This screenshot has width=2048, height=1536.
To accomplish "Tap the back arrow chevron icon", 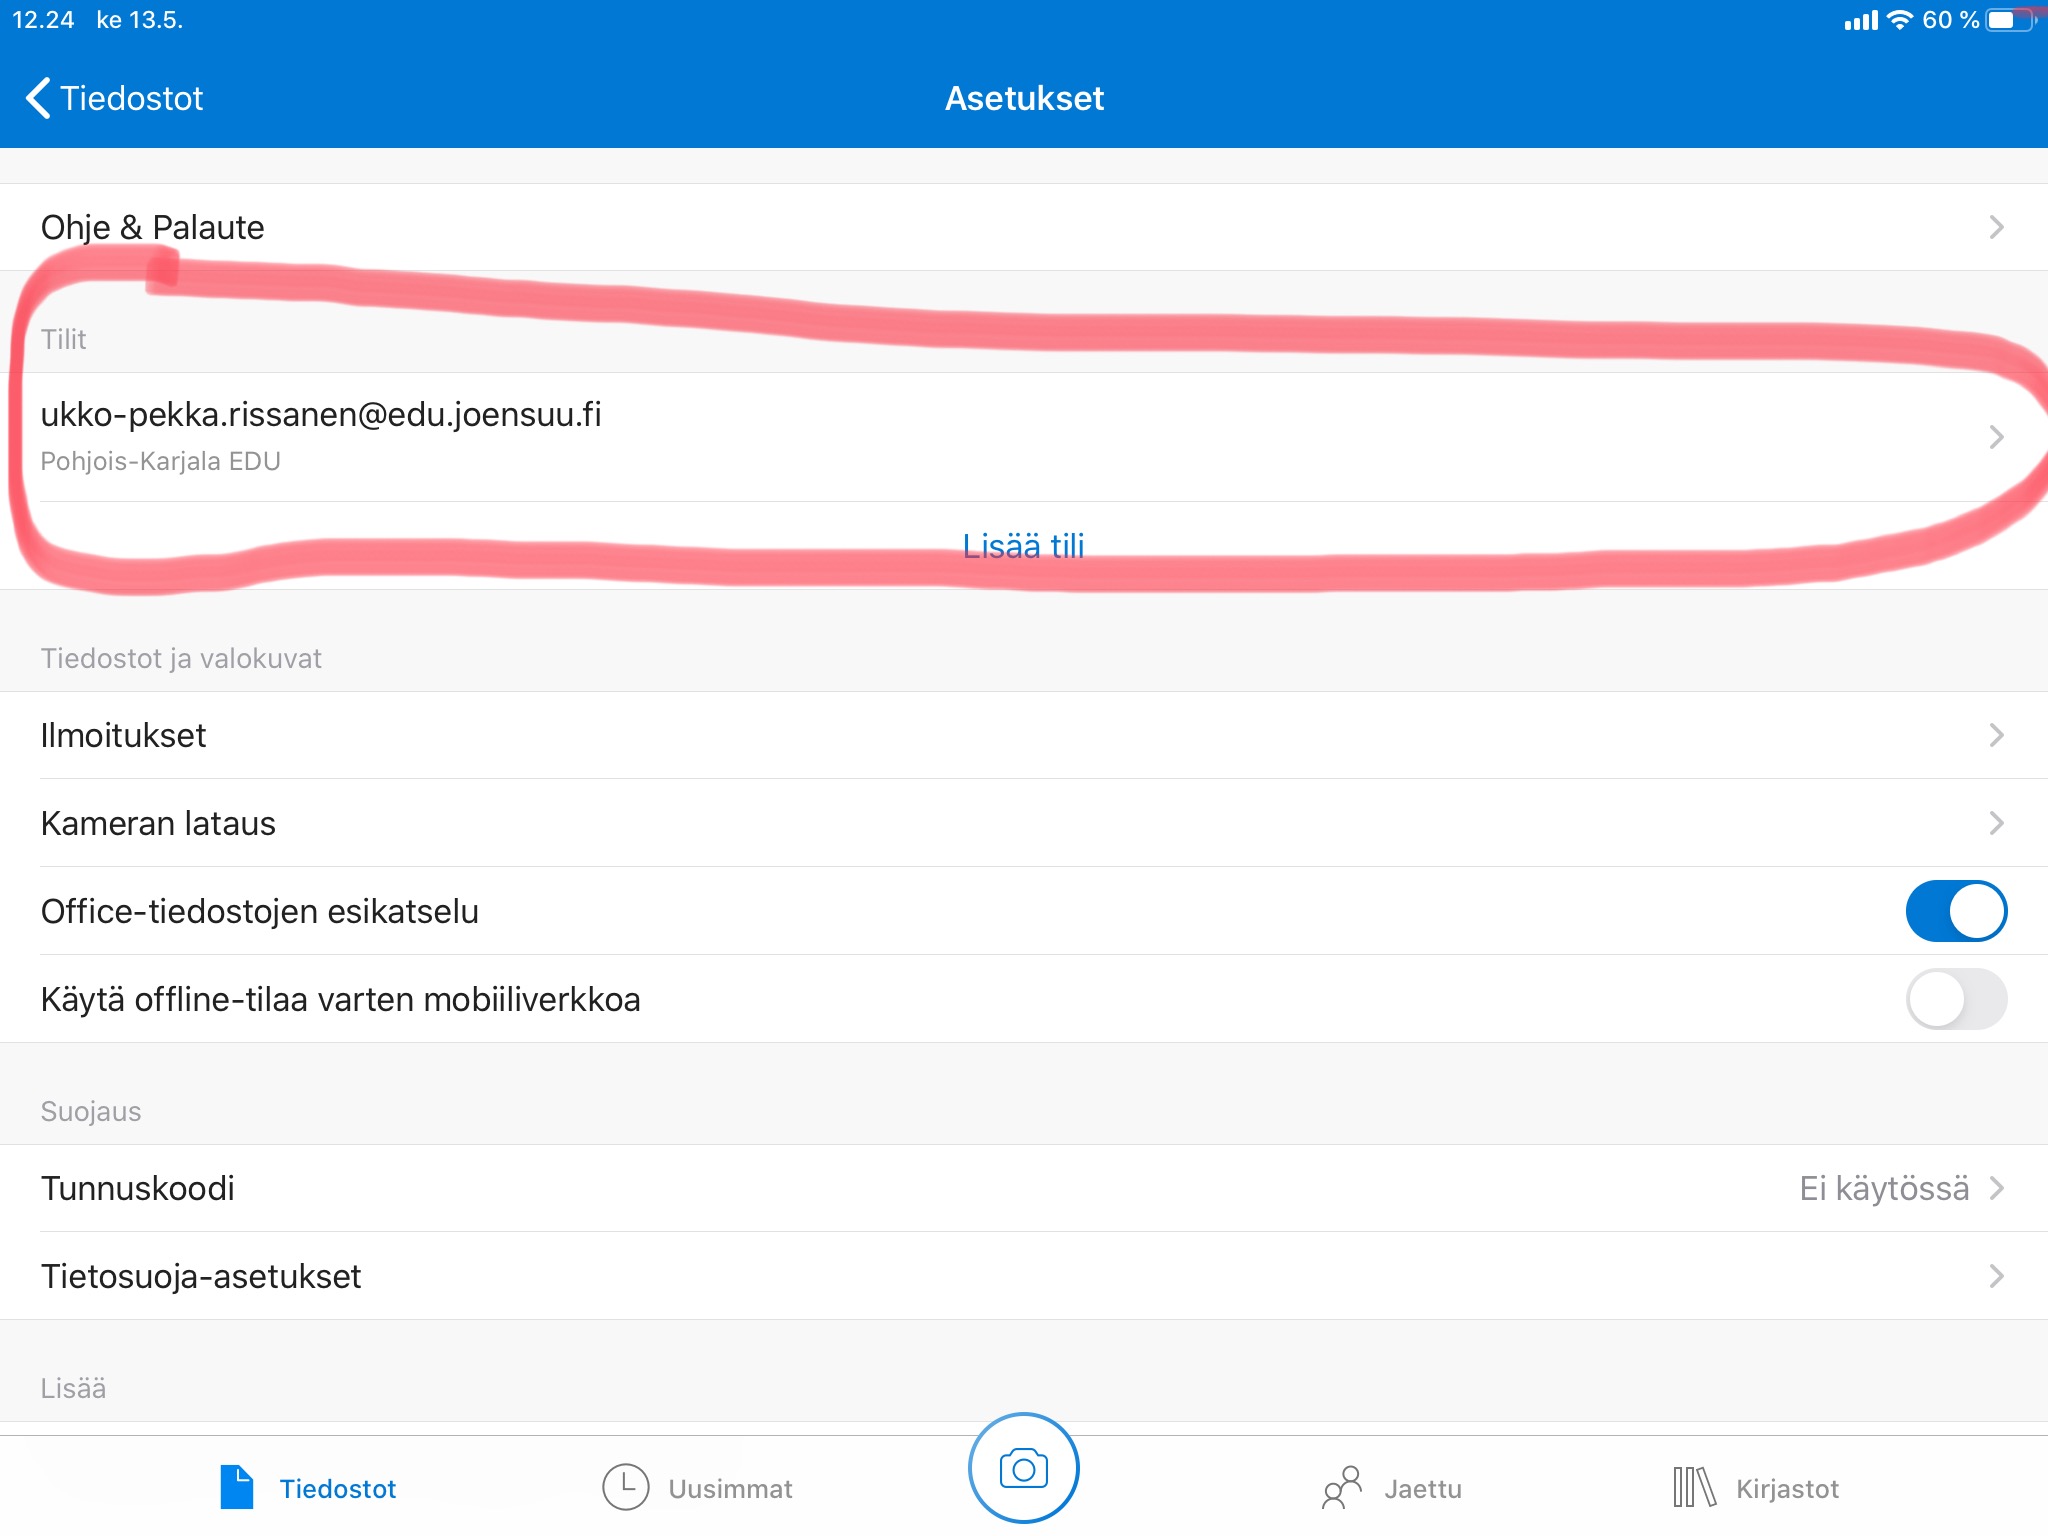I will click(38, 98).
